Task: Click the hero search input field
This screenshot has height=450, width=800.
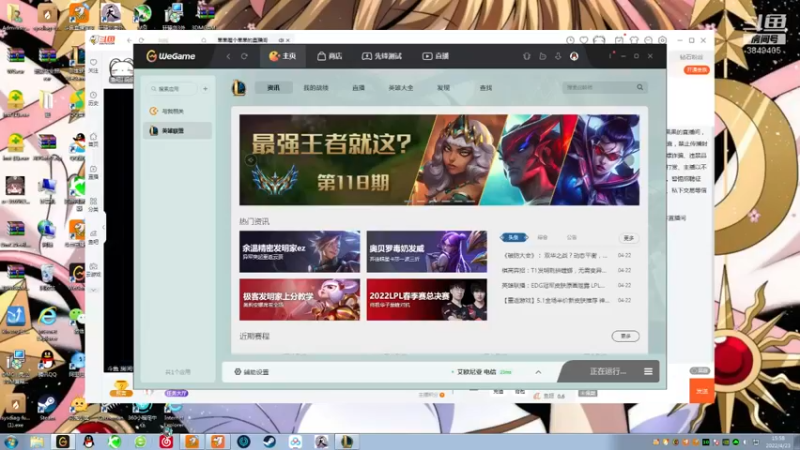Action: coord(598,87)
